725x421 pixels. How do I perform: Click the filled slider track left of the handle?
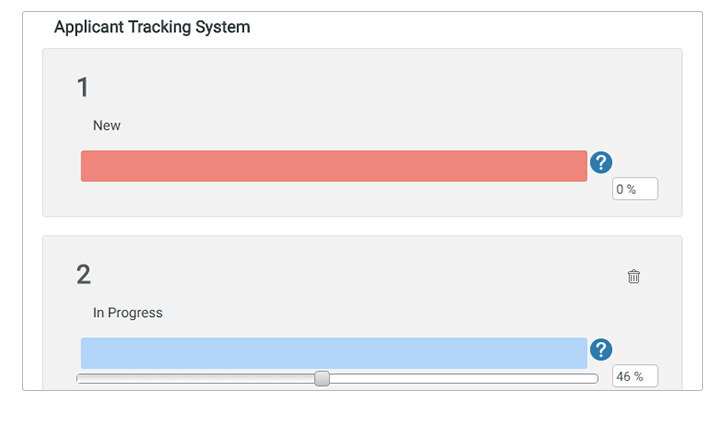[x=196, y=379]
